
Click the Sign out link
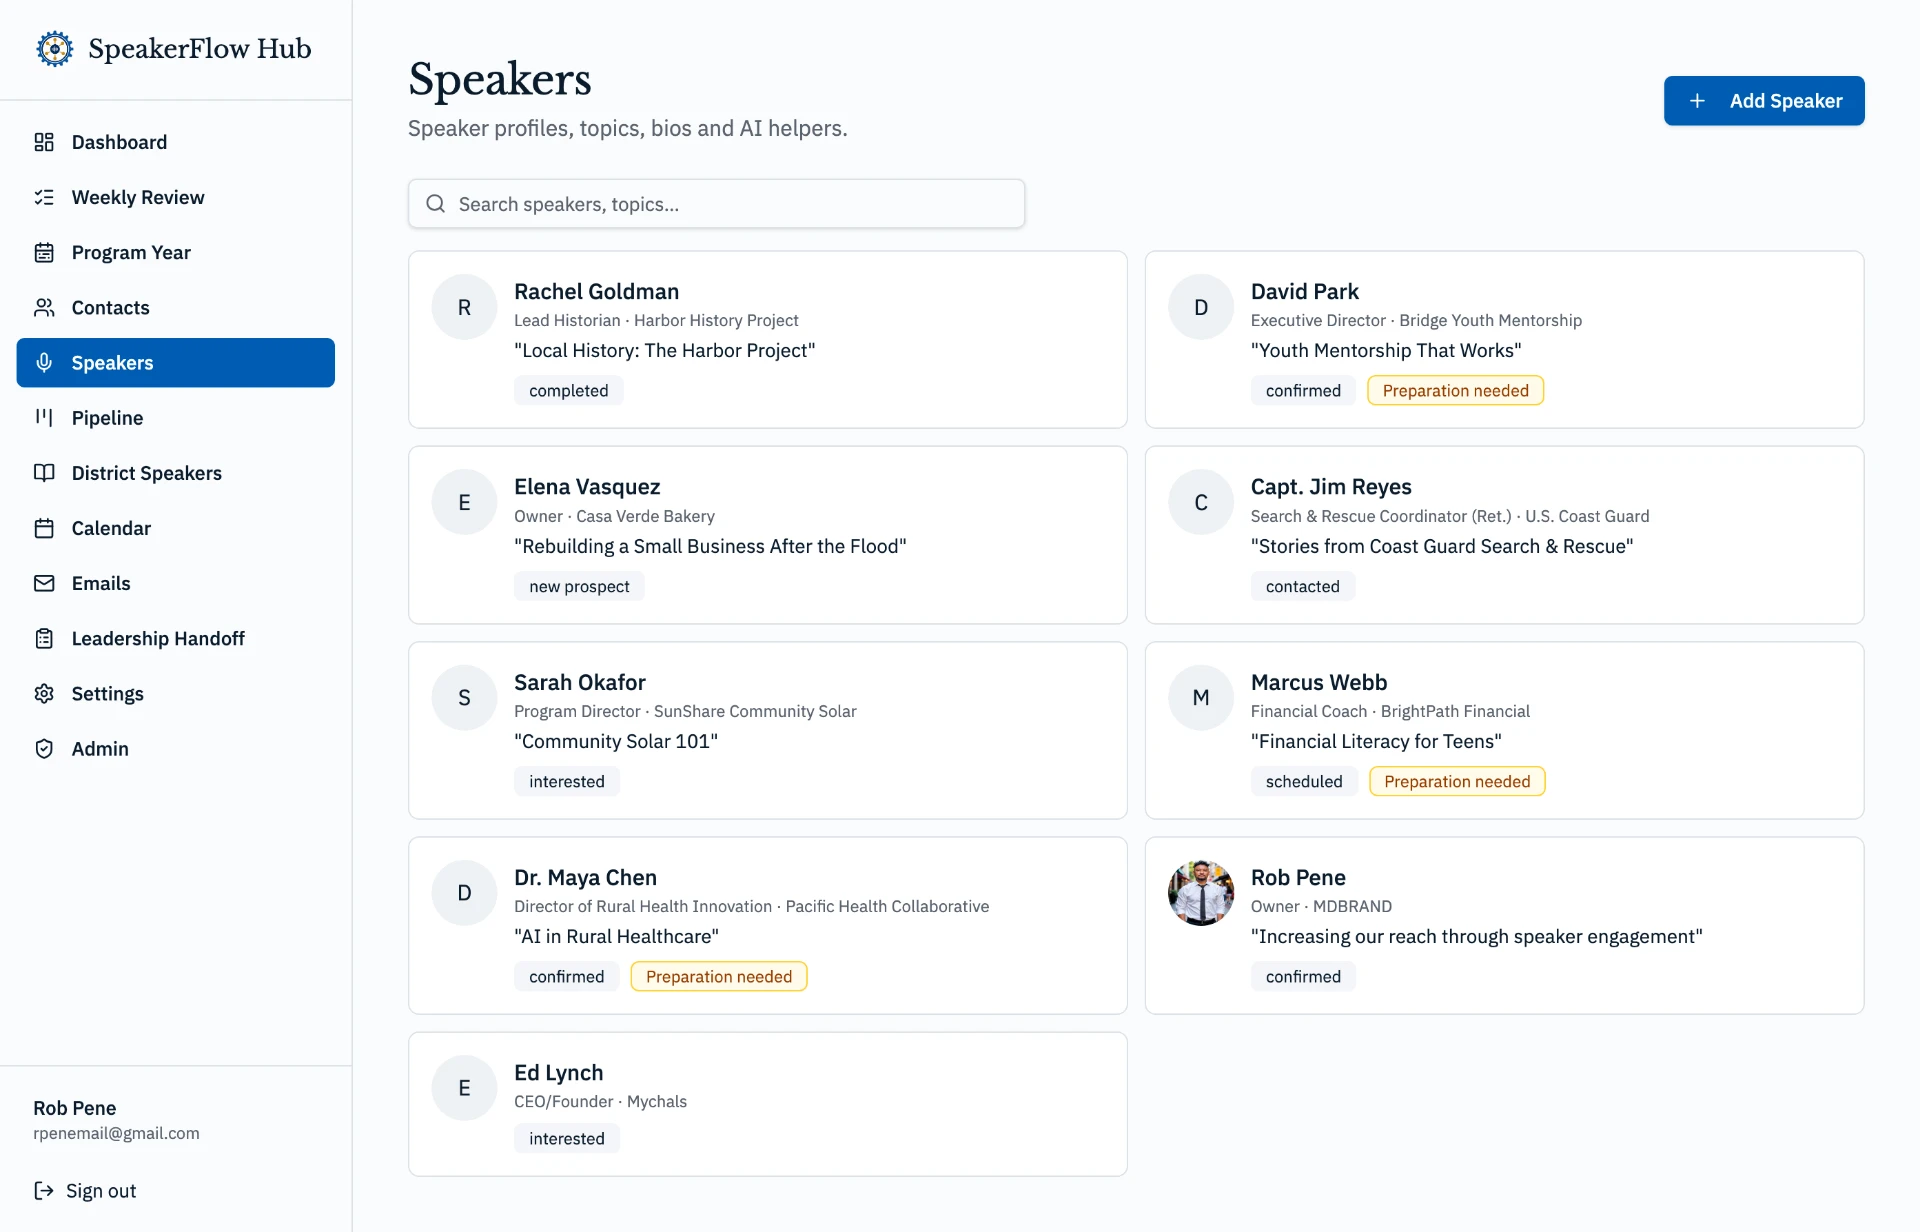point(85,1190)
